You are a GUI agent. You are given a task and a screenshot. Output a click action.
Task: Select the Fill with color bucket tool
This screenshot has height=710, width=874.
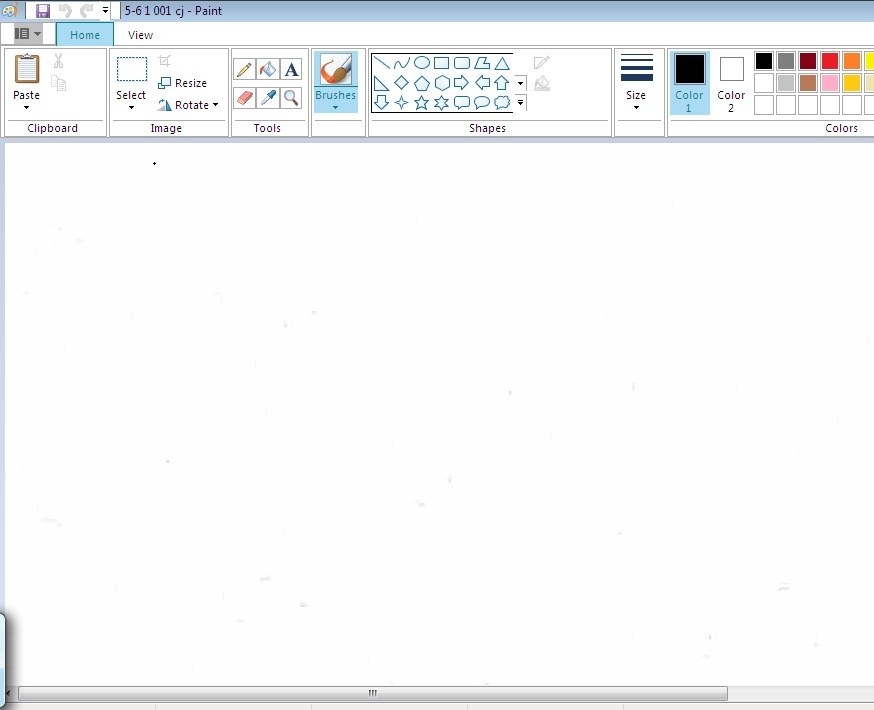pos(268,69)
